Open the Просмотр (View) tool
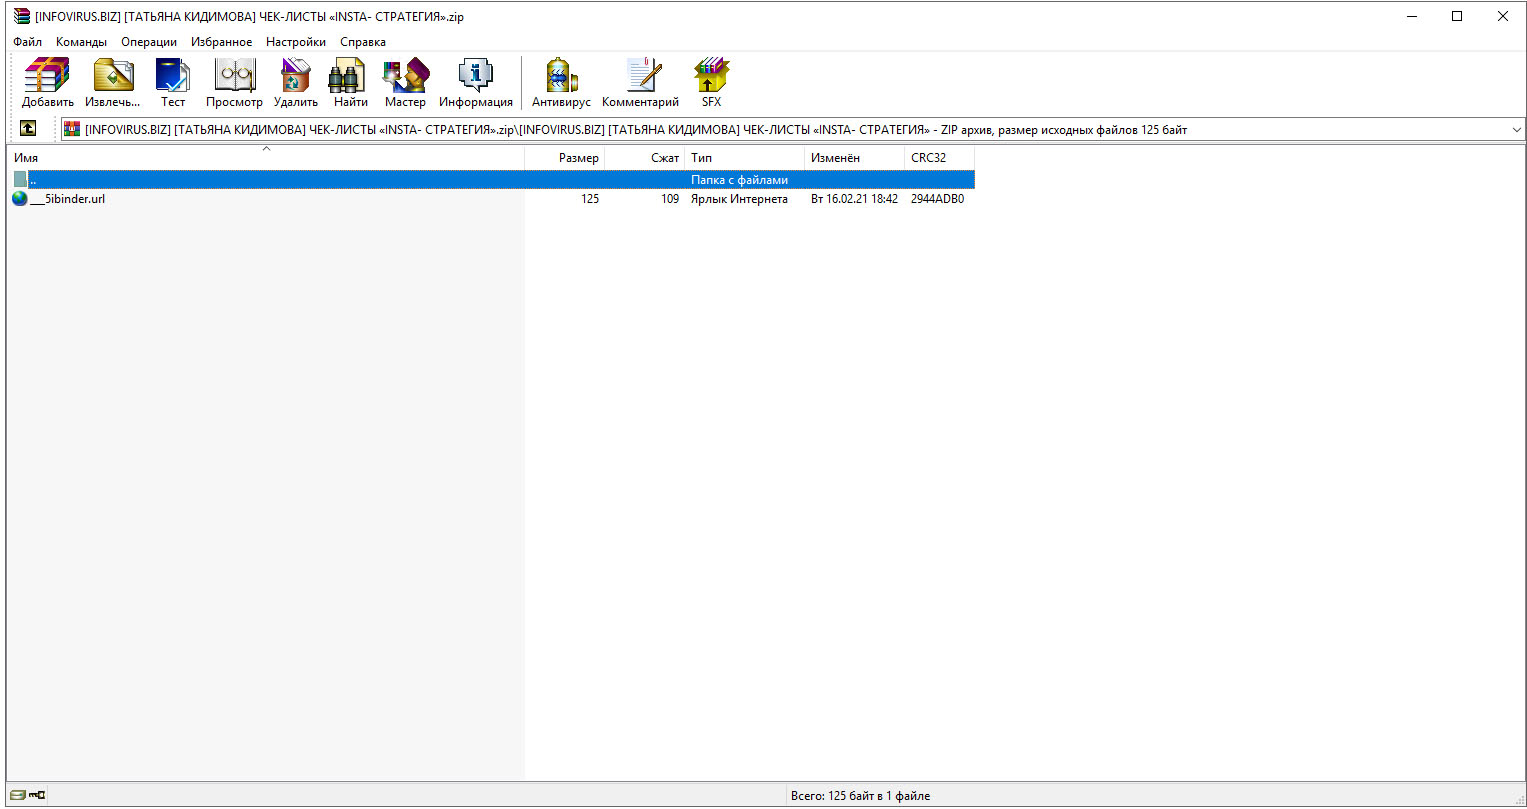1527x809 pixels. tap(234, 82)
